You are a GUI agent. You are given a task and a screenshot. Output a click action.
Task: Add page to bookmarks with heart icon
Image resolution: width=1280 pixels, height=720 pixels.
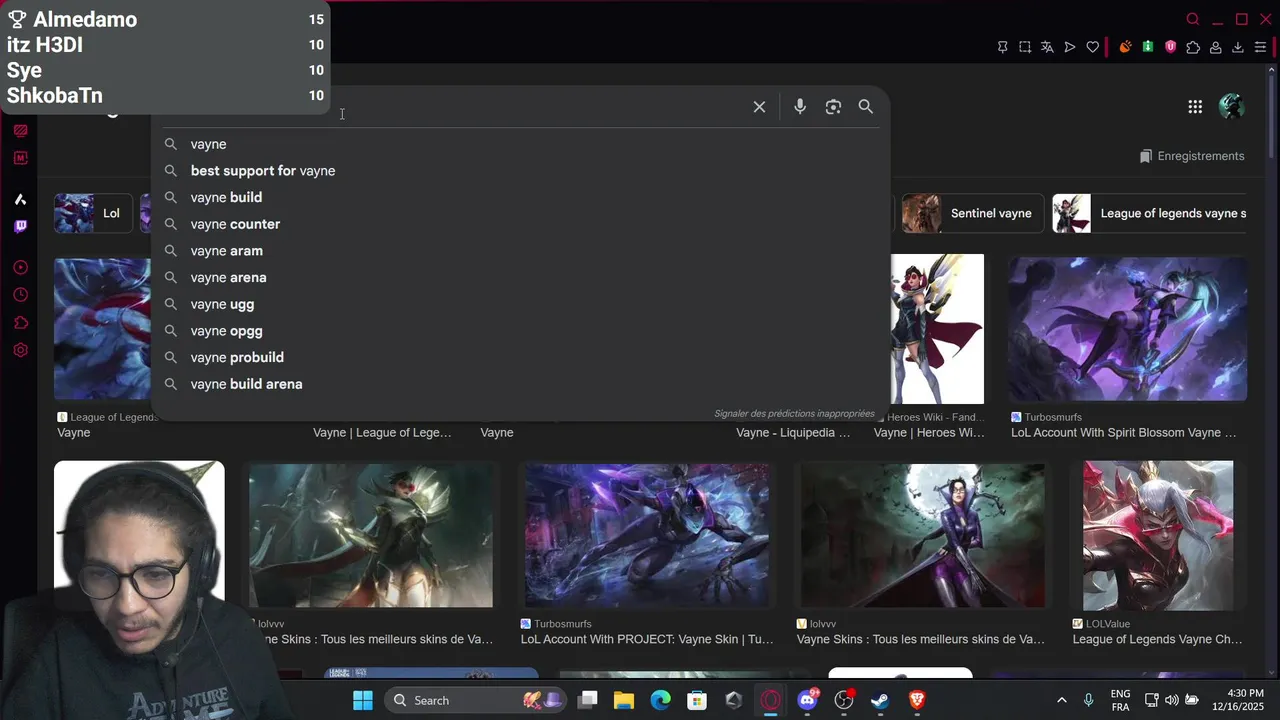[1093, 47]
